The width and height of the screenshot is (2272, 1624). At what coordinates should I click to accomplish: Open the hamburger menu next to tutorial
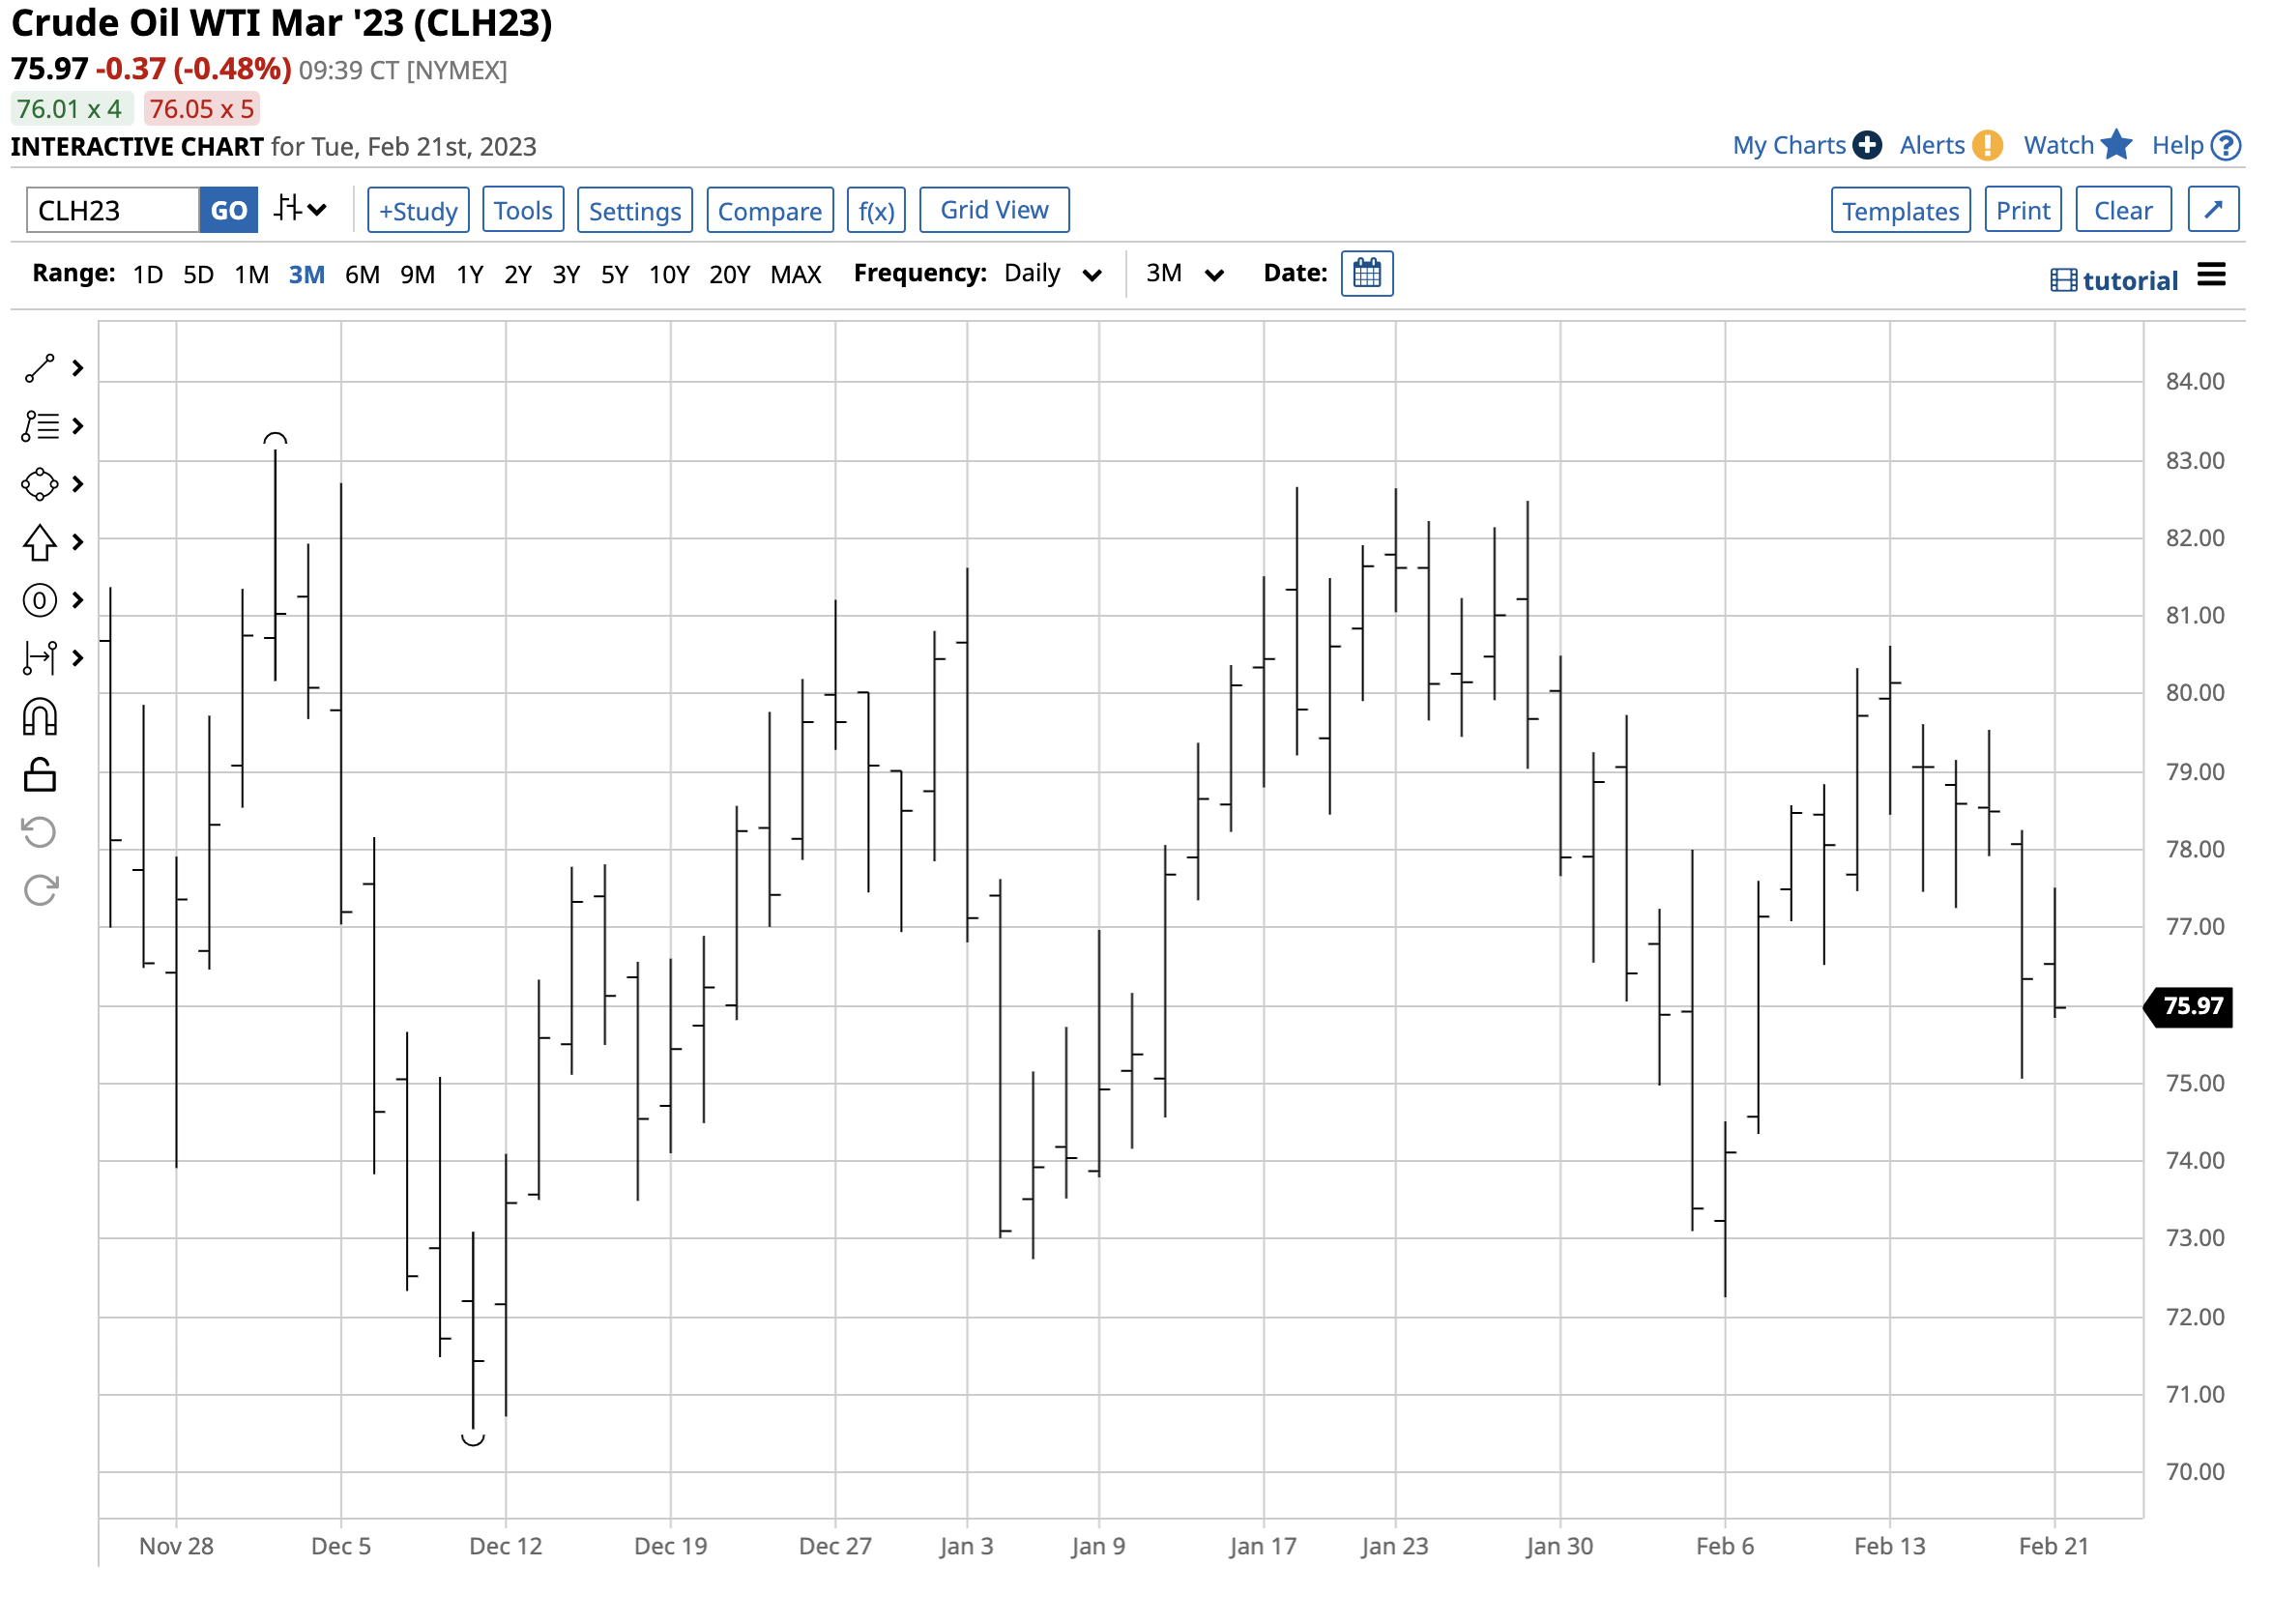(2212, 276)
